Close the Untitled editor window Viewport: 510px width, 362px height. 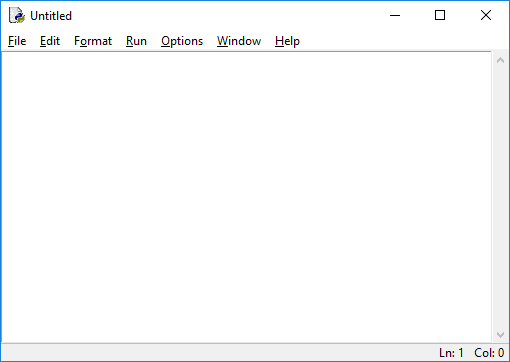486,15
